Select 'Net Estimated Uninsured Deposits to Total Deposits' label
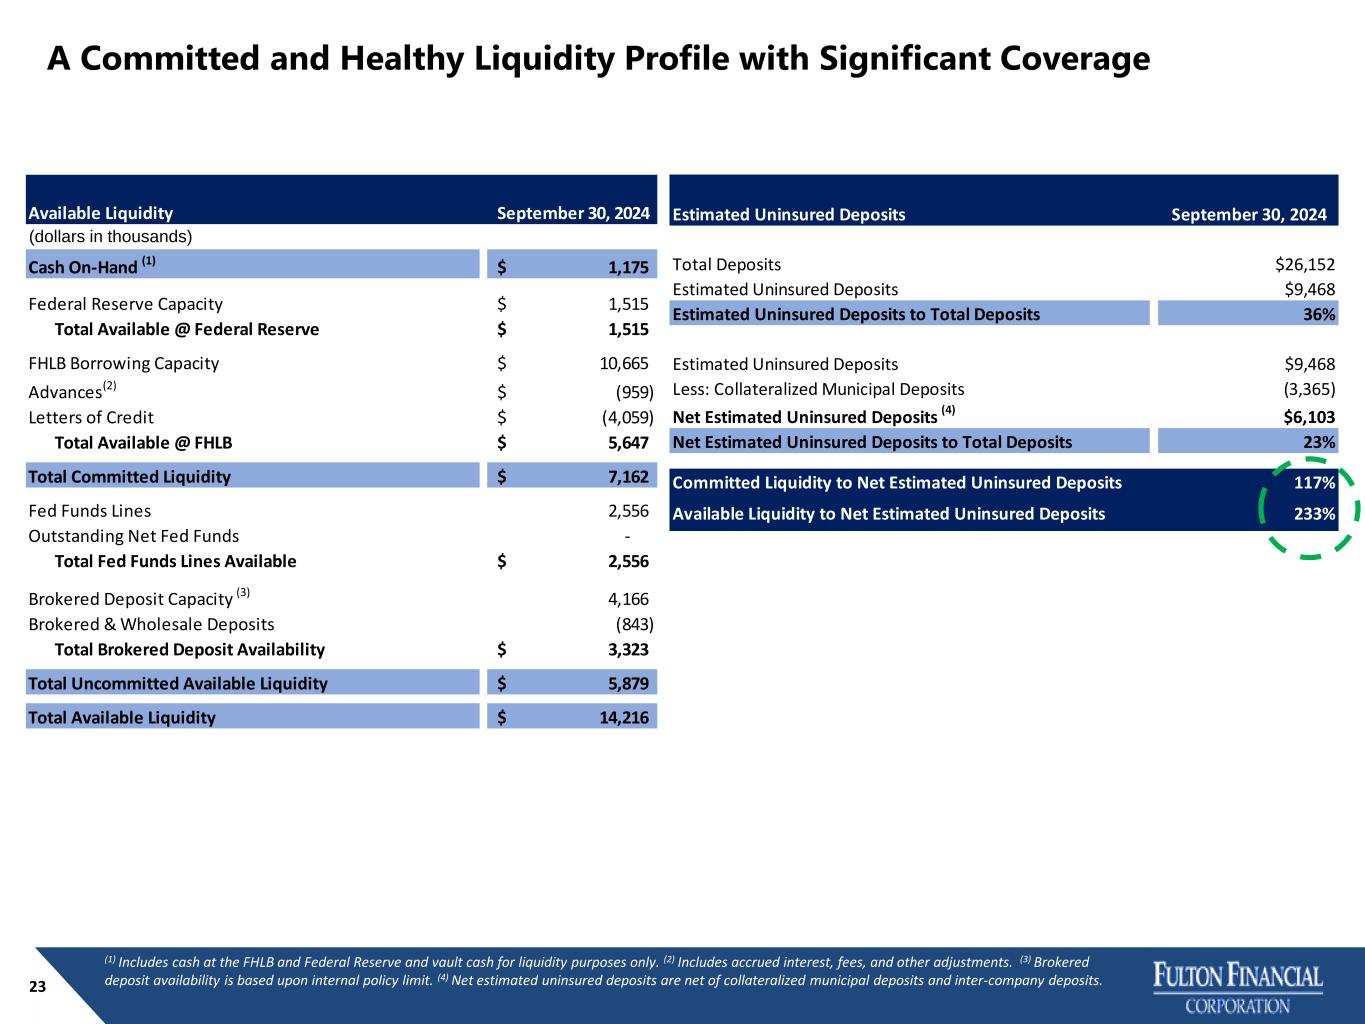Screen dimensions: 1365x1024 pos(872,442)
